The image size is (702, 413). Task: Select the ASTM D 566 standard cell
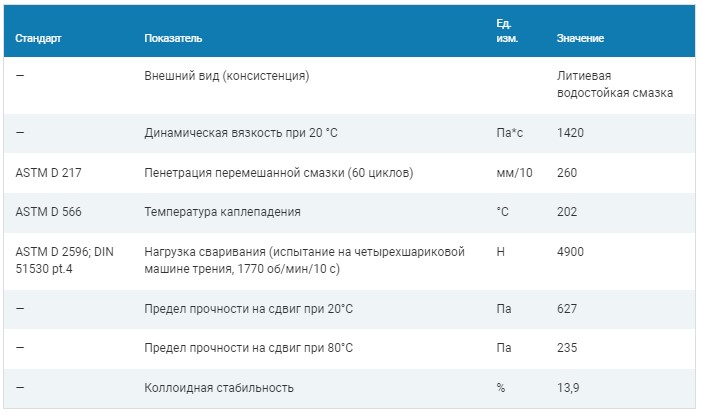click(48, 212)
